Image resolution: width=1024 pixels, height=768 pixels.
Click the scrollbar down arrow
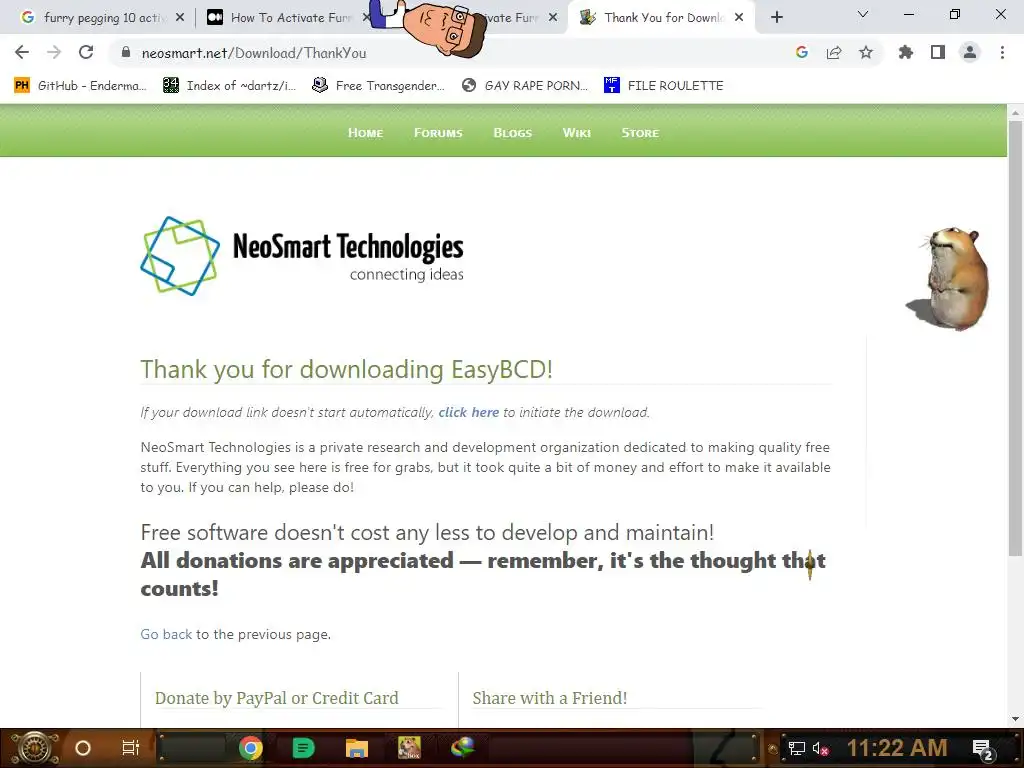1015,719
